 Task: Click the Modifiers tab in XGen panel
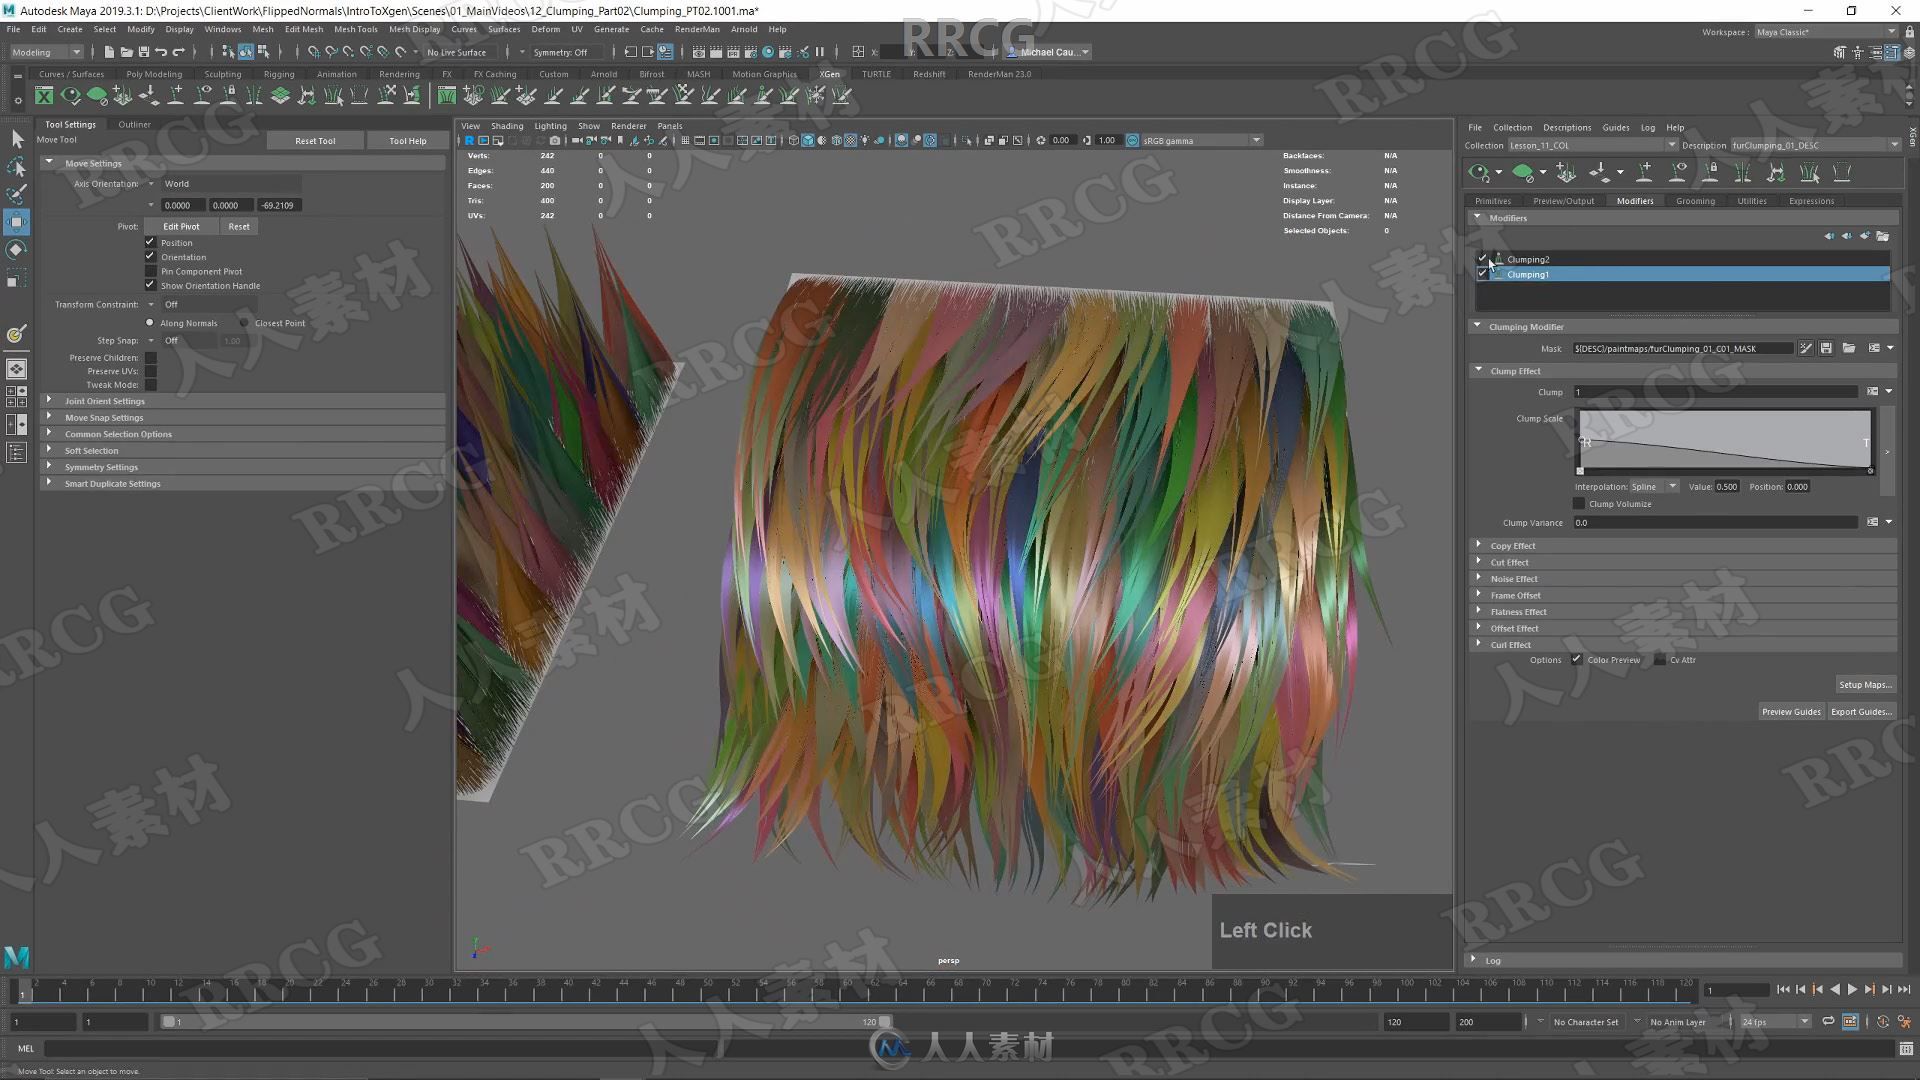tap(1634, 200)
